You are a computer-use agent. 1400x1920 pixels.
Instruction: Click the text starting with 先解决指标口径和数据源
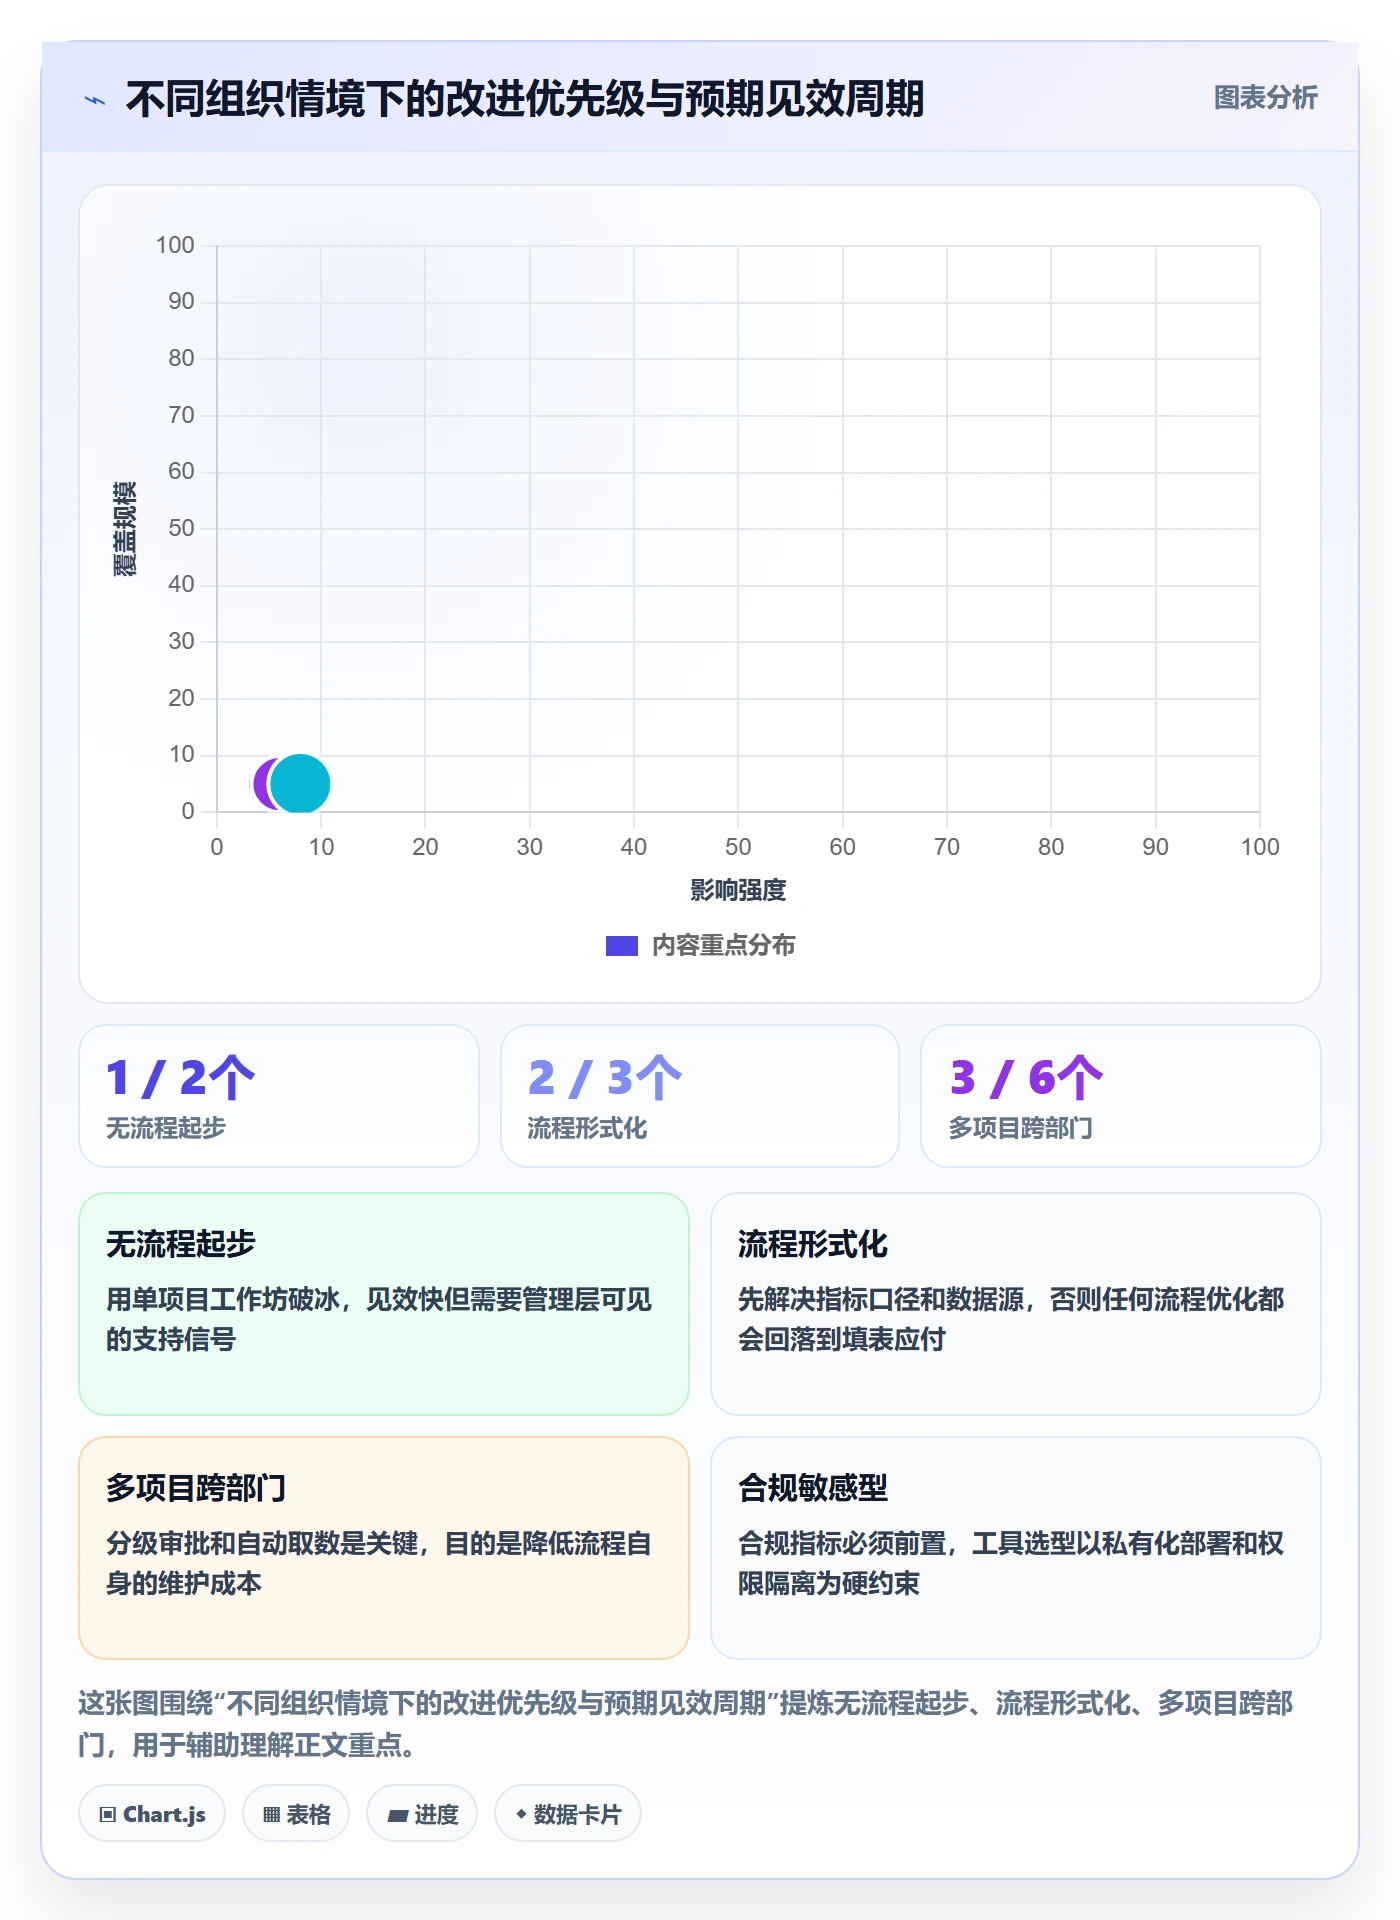click(x=1011, y=1319)
